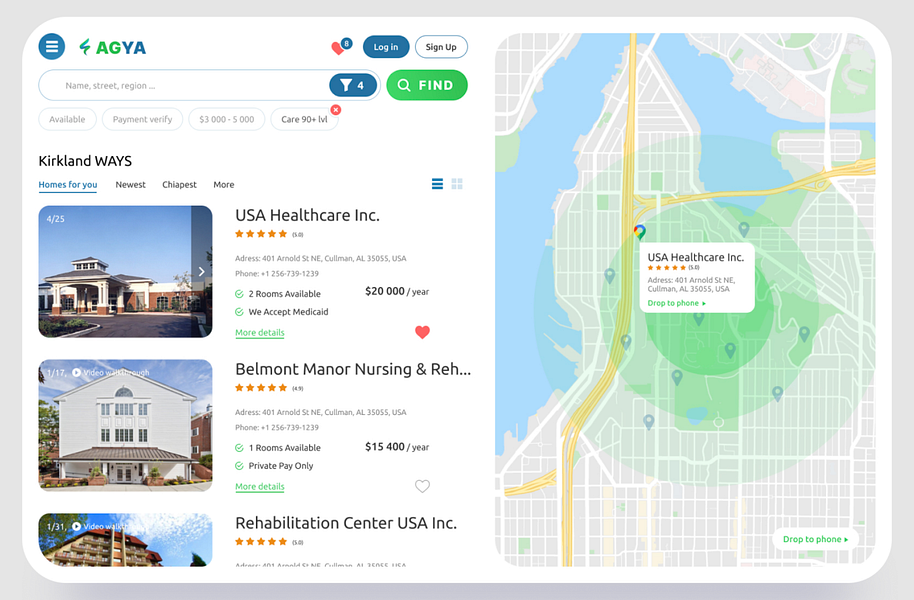Click Drop to phone button on map corner
The width and height of the screenshot is (914, 600).
(815, 539)
